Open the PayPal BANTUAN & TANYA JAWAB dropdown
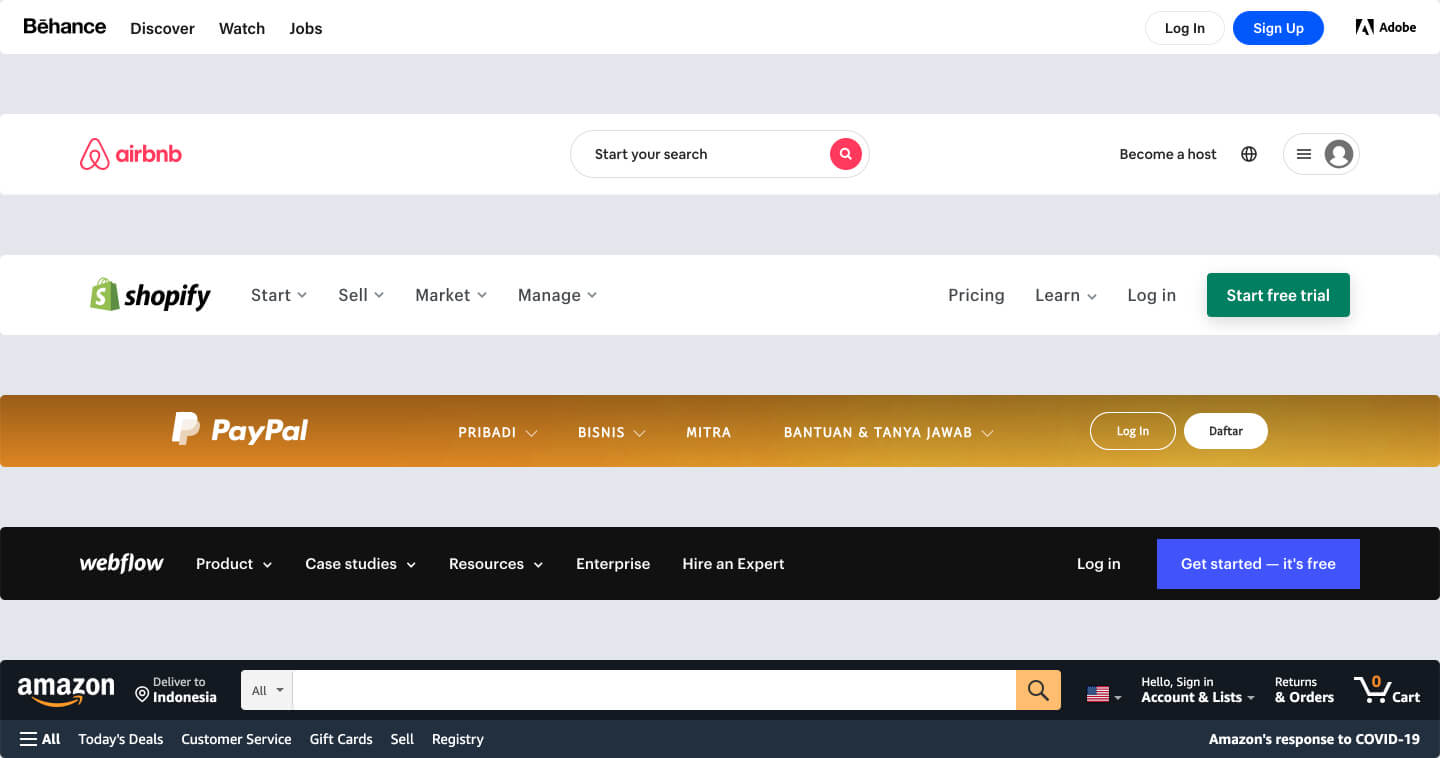Viewport: 1440px width, 758px height. [x=878, y=432]
